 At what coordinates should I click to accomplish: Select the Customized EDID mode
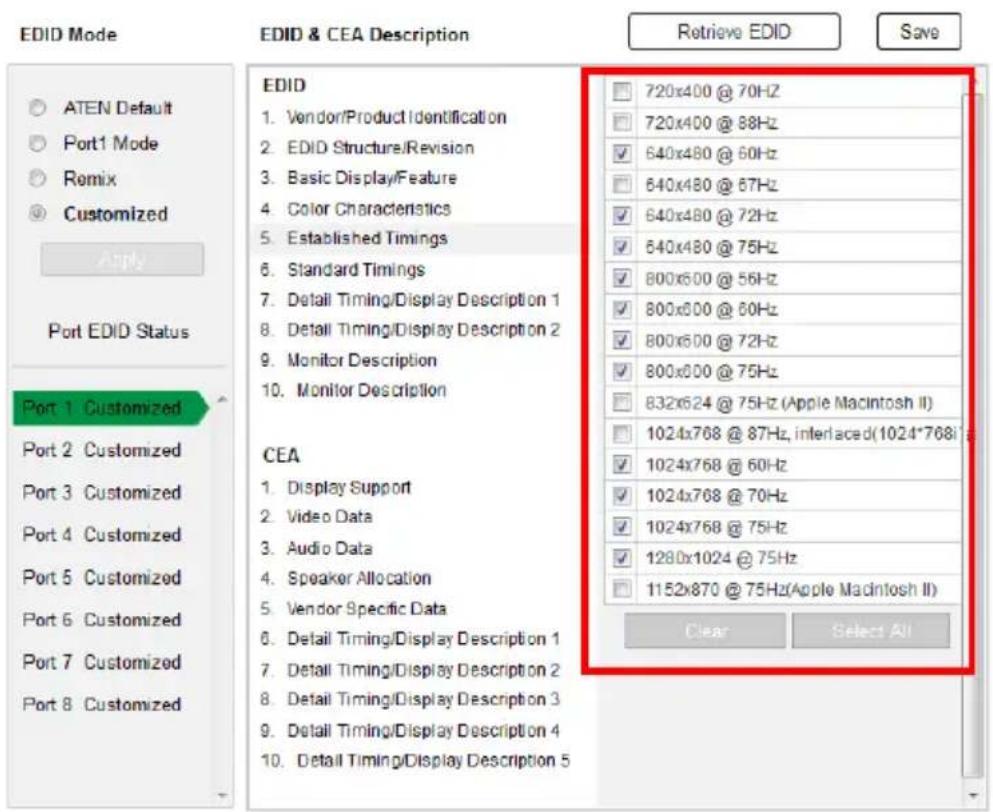pos(37,213)
